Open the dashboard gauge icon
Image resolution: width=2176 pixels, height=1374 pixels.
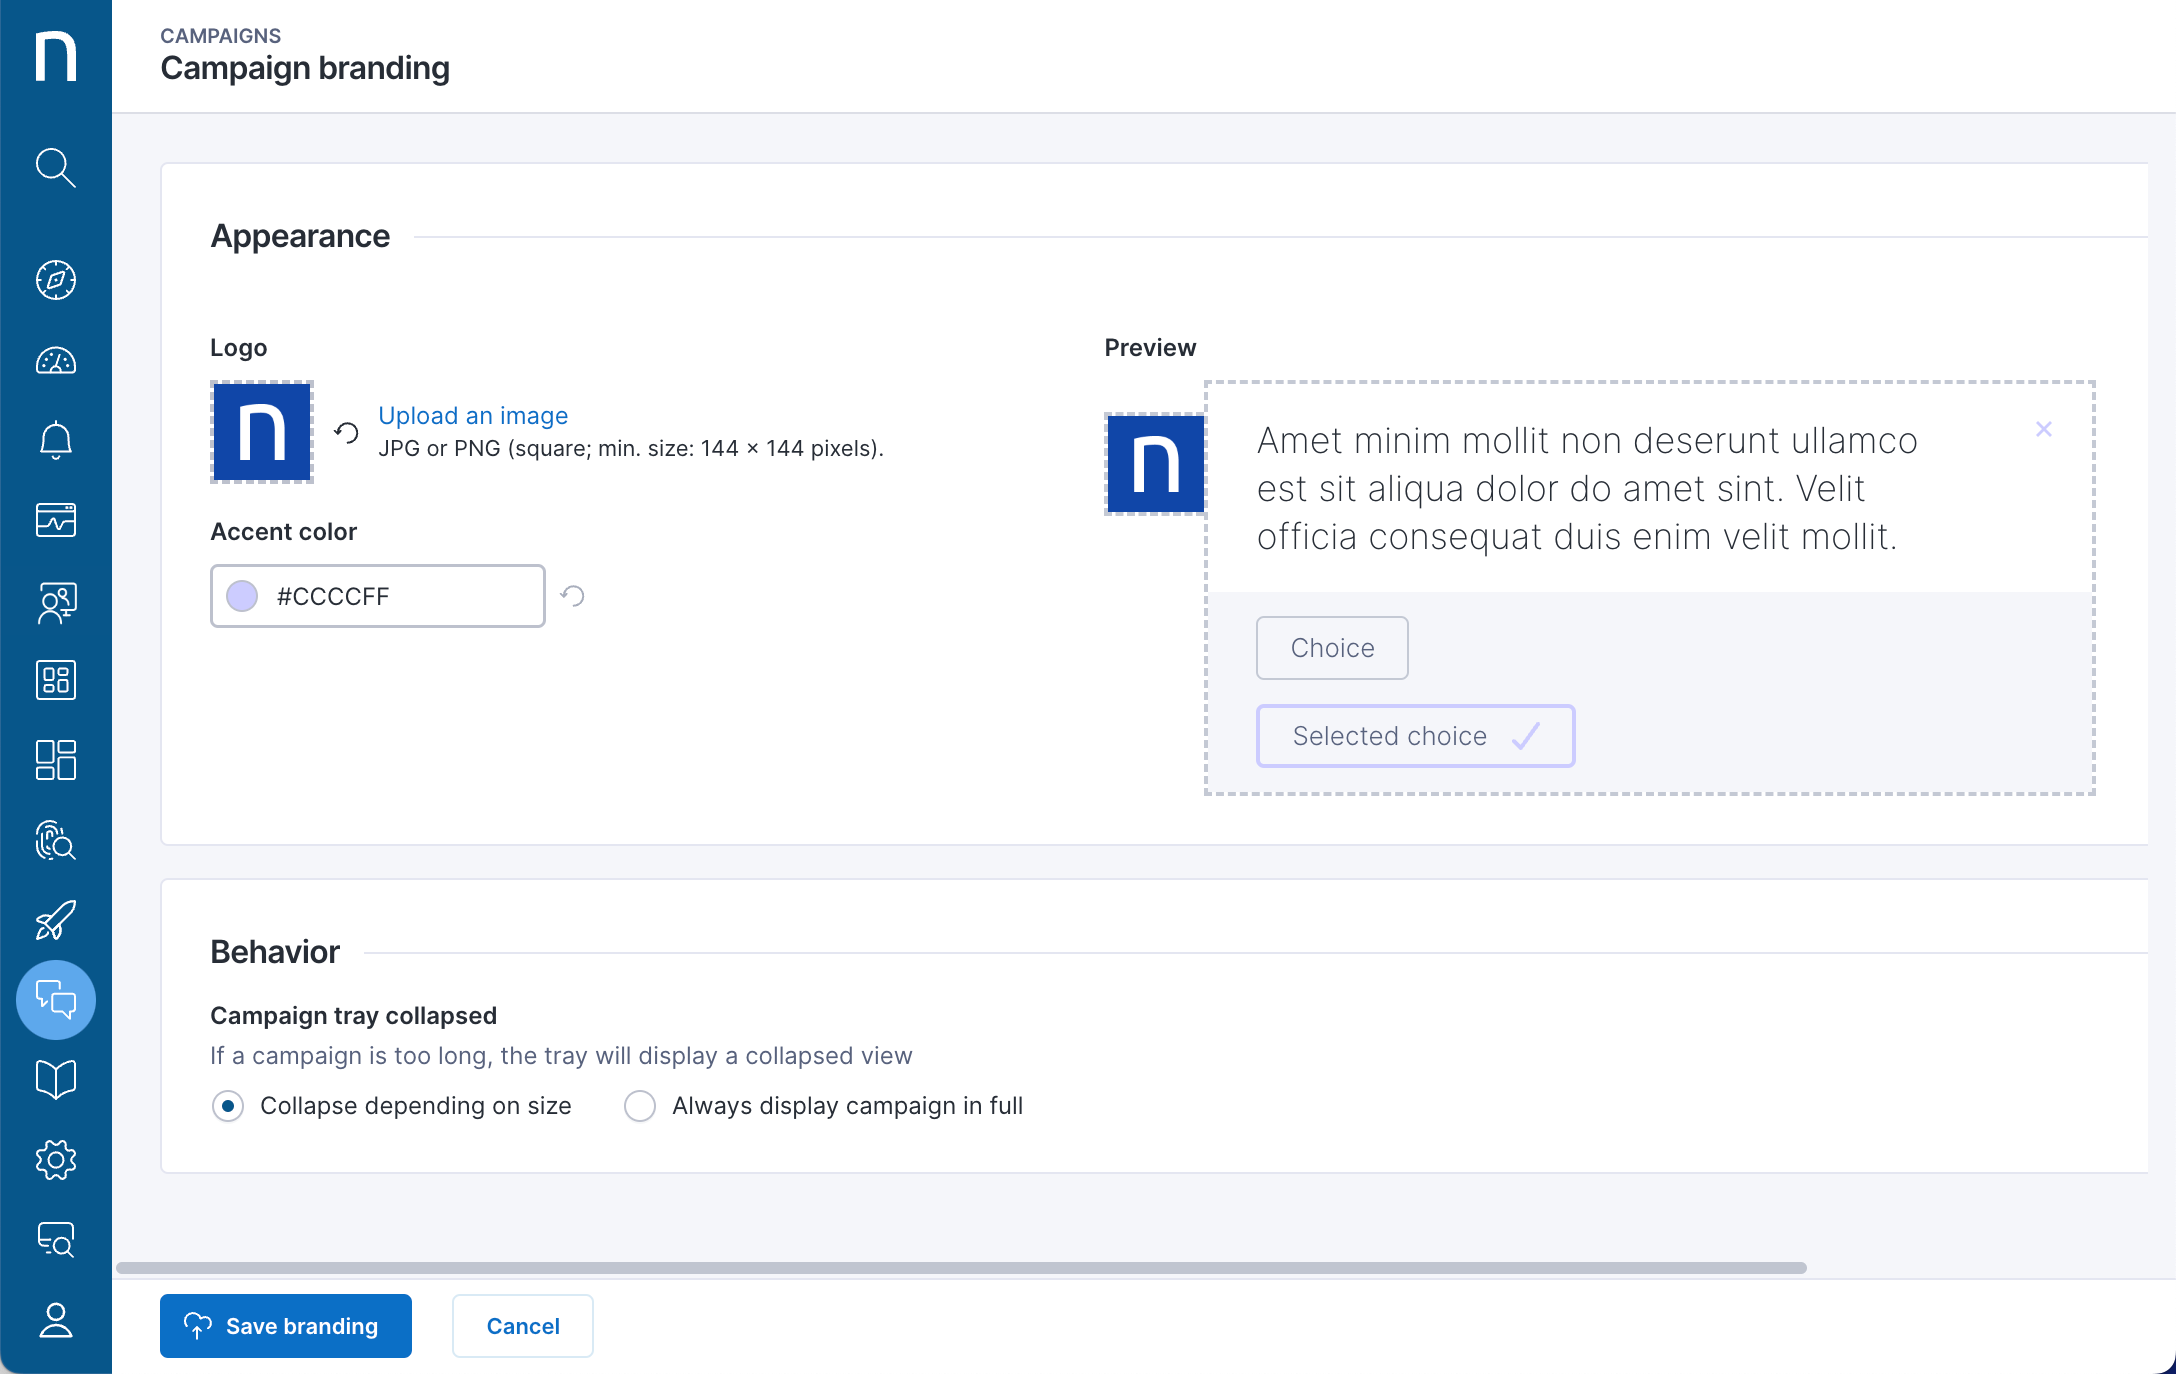coord(56,360)
